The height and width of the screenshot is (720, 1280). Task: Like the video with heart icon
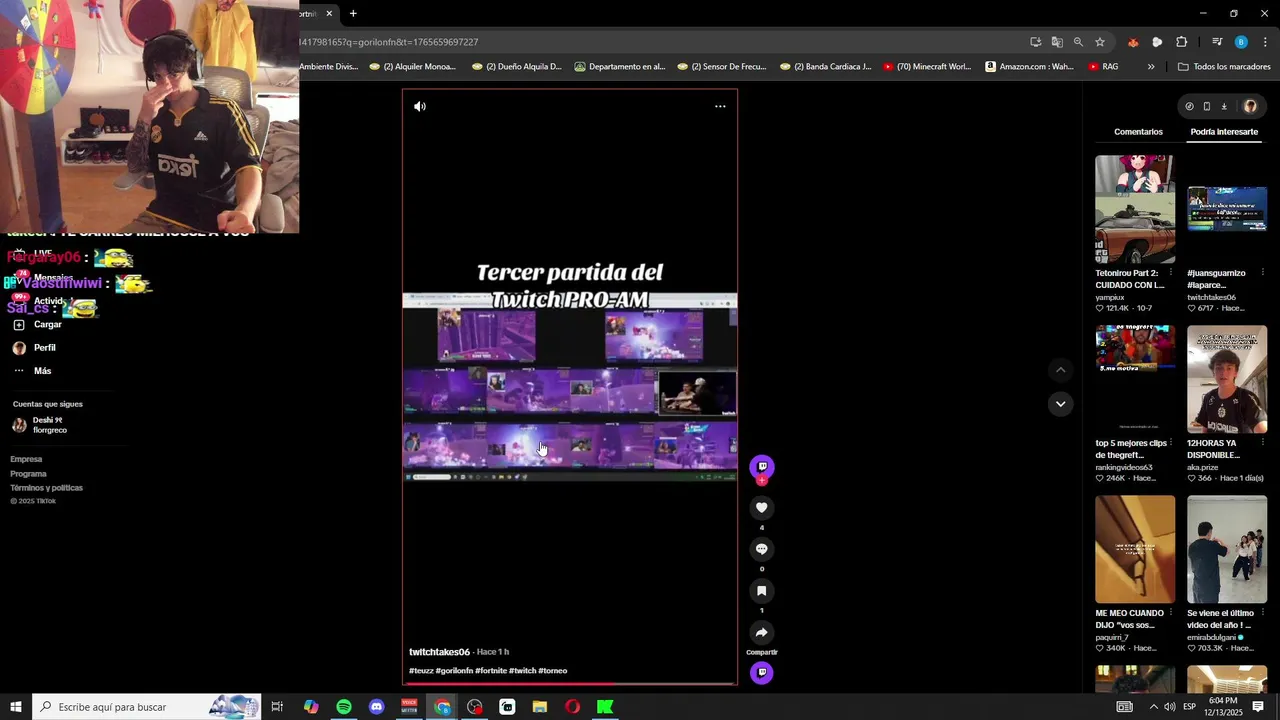[761, 508]
